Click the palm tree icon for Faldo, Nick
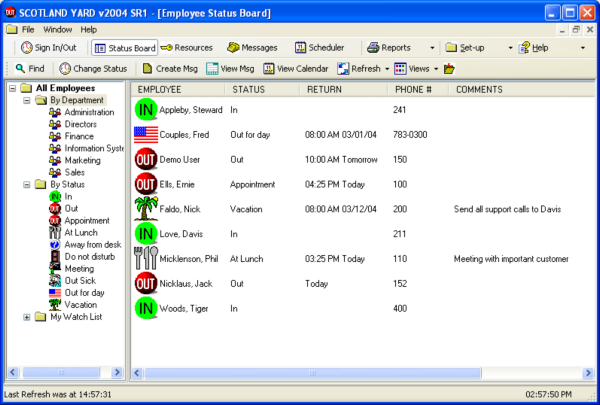 146,209
